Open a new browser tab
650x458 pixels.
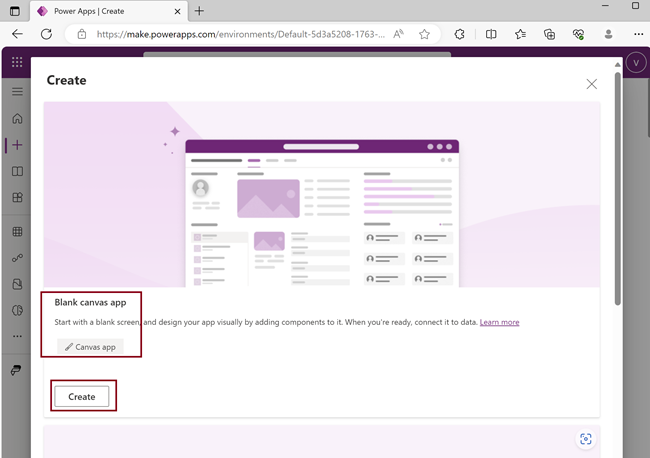199,11
